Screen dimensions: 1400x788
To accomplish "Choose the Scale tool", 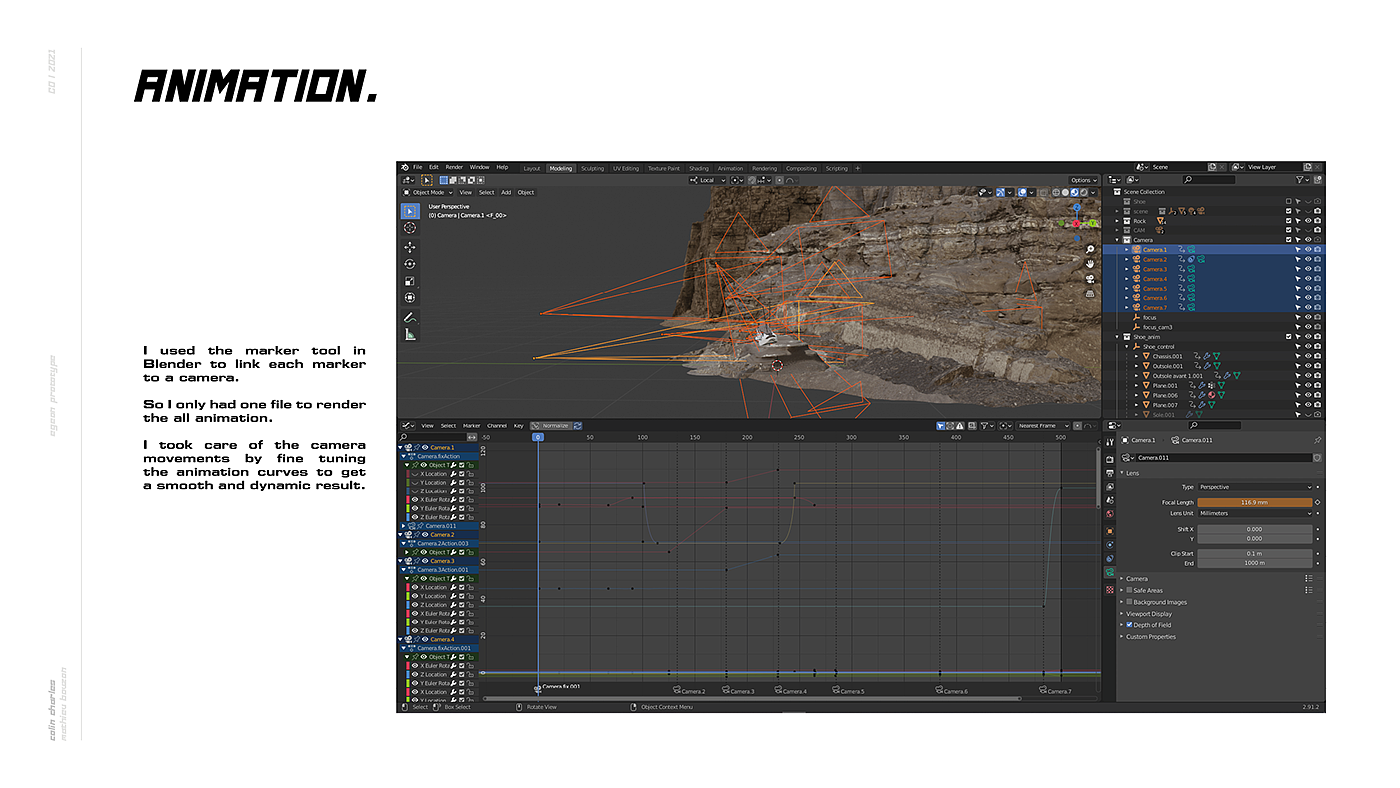I will (410, 281).
